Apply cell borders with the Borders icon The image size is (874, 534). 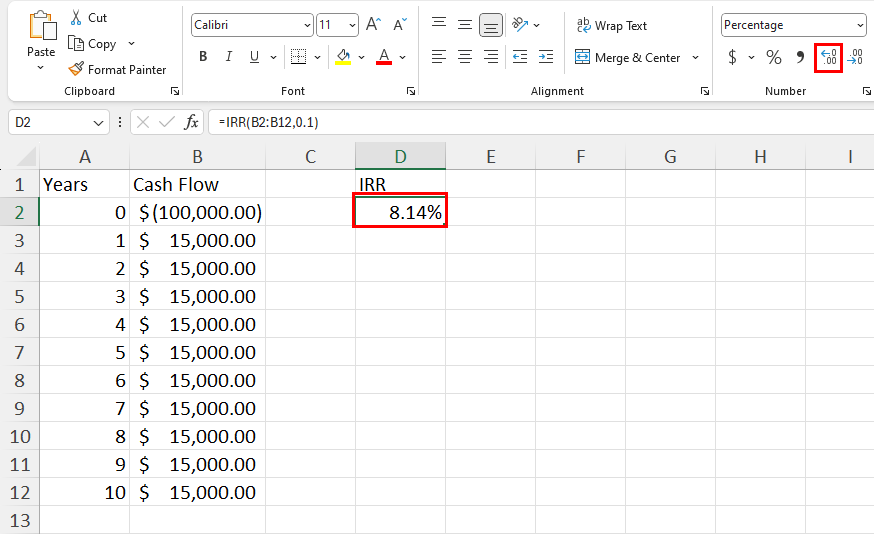click(x=298, y=56)
